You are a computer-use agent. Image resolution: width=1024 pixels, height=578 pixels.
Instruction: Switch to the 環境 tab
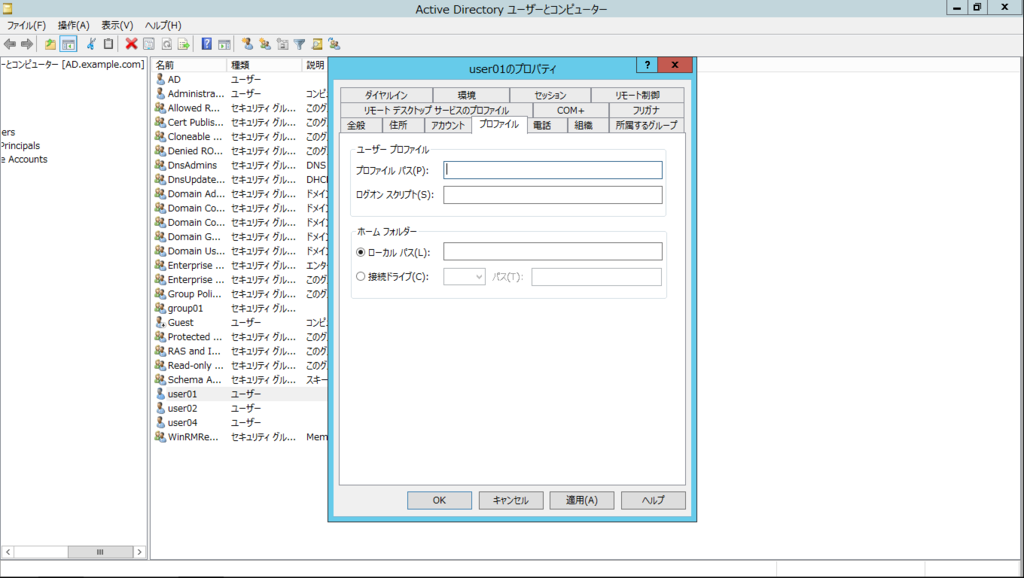click(x=471, y=95)
